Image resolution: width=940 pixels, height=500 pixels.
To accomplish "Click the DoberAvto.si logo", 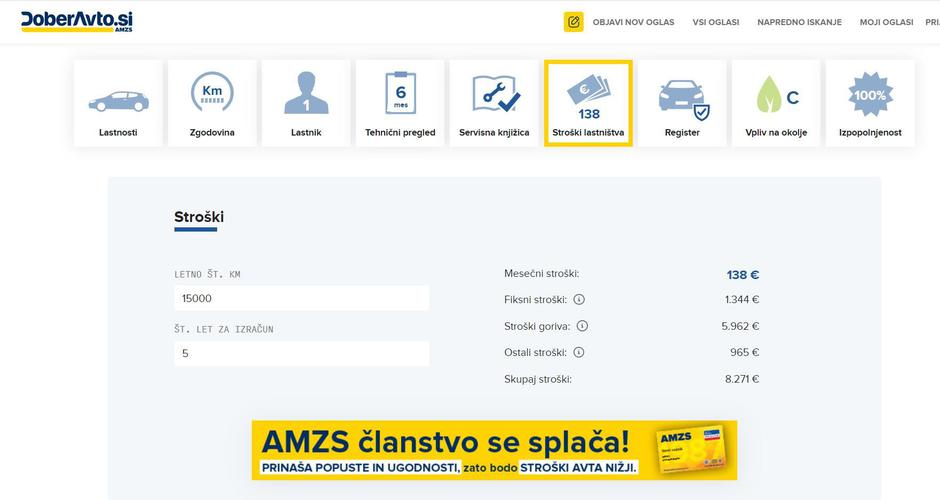I will (77, 21).
